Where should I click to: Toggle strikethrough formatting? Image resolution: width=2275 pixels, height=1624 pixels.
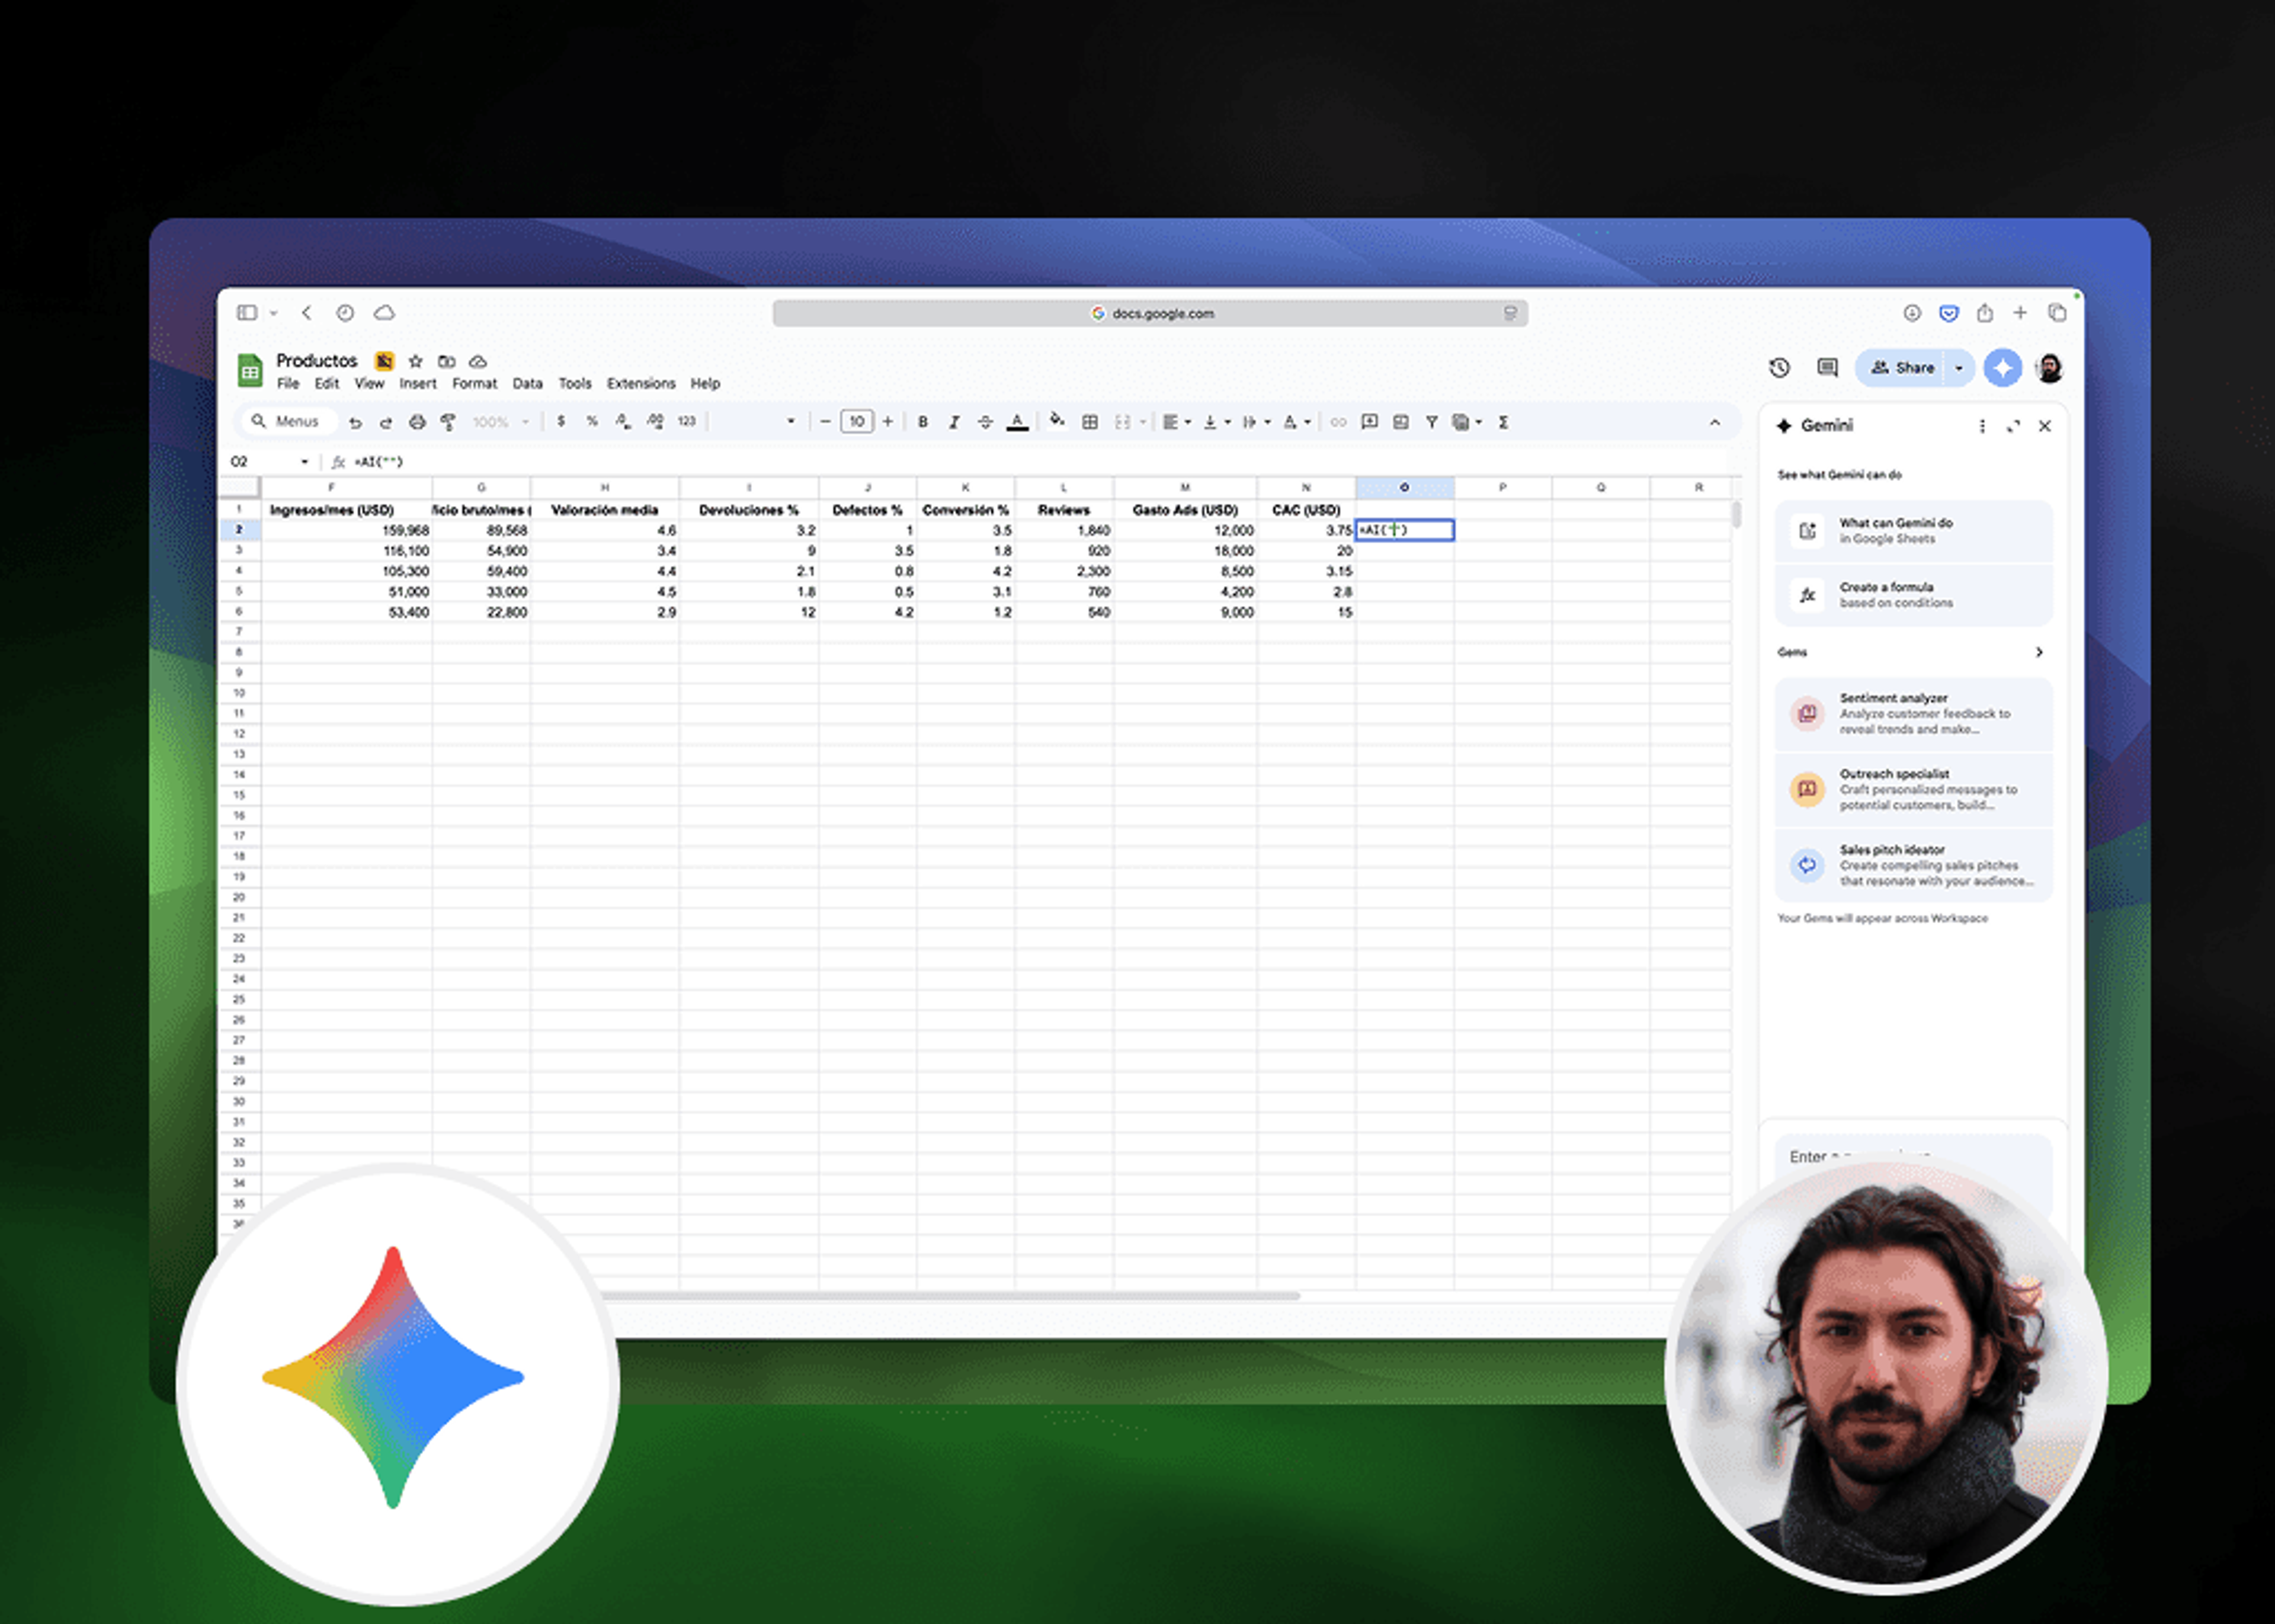(x=985, y=422)
